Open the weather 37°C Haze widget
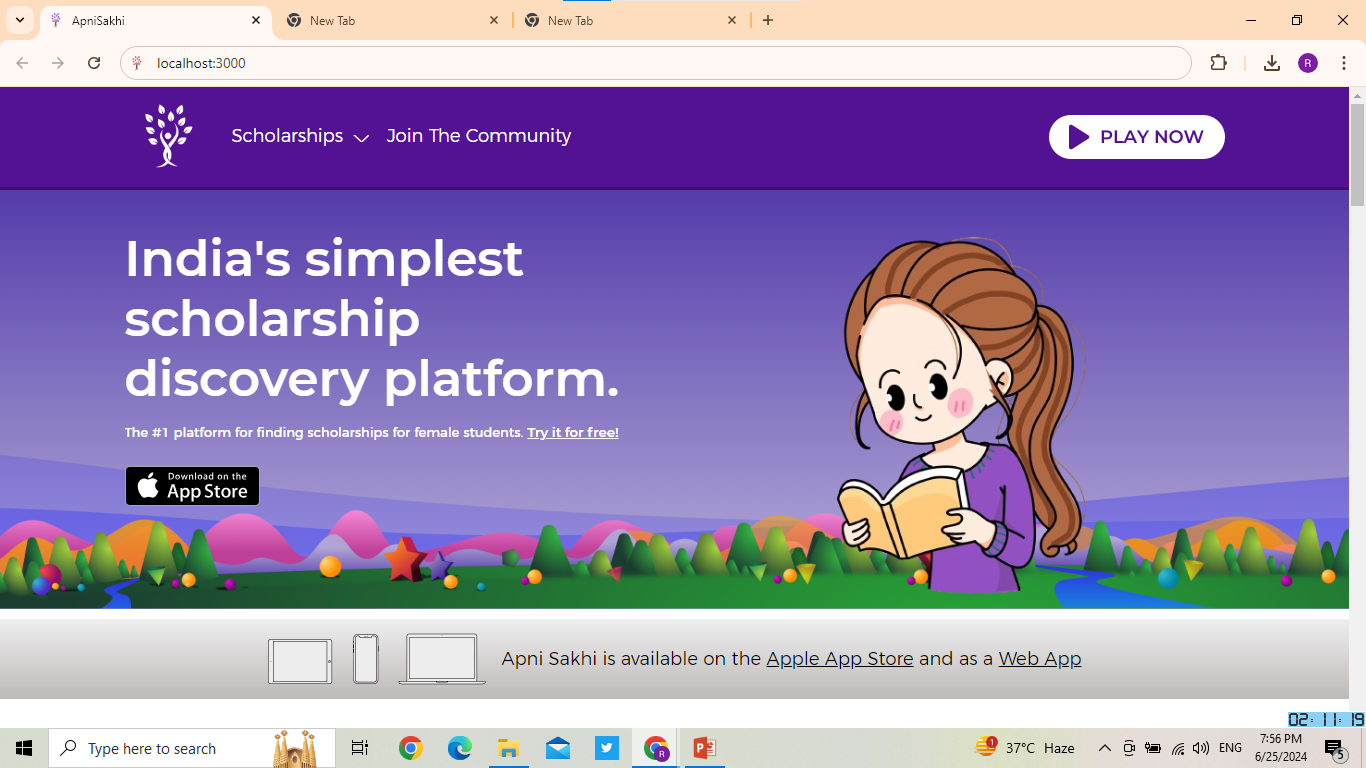1366x768 pixels. pos(1026,747)
